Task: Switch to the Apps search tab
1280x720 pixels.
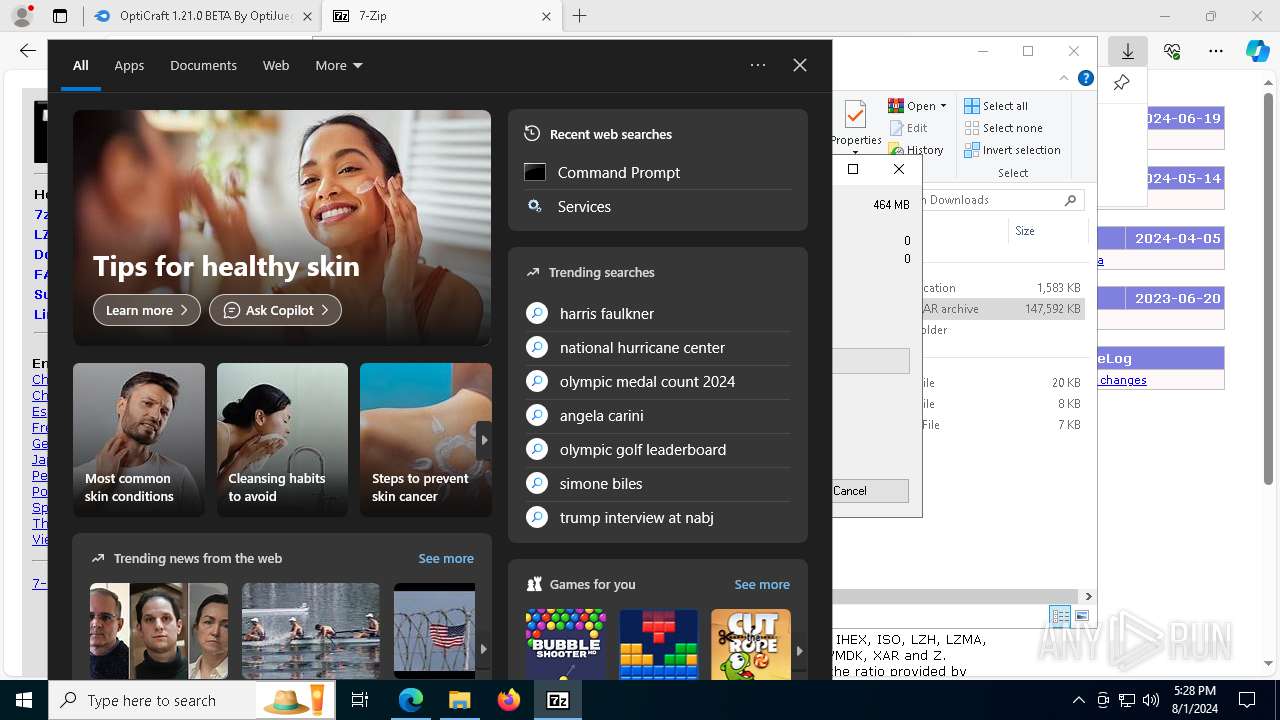Action: [x=129, y=65]
